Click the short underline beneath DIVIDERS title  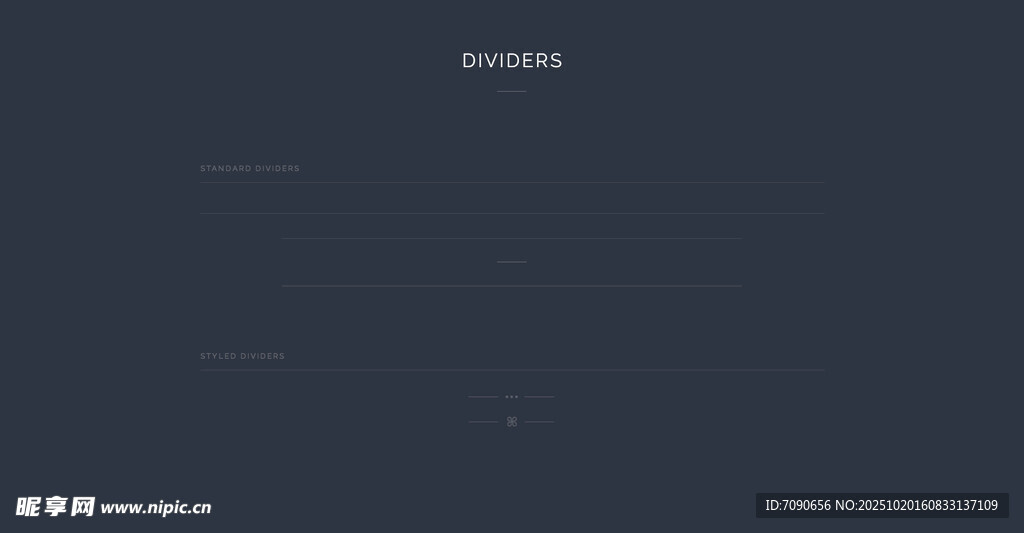click(511, 91)
